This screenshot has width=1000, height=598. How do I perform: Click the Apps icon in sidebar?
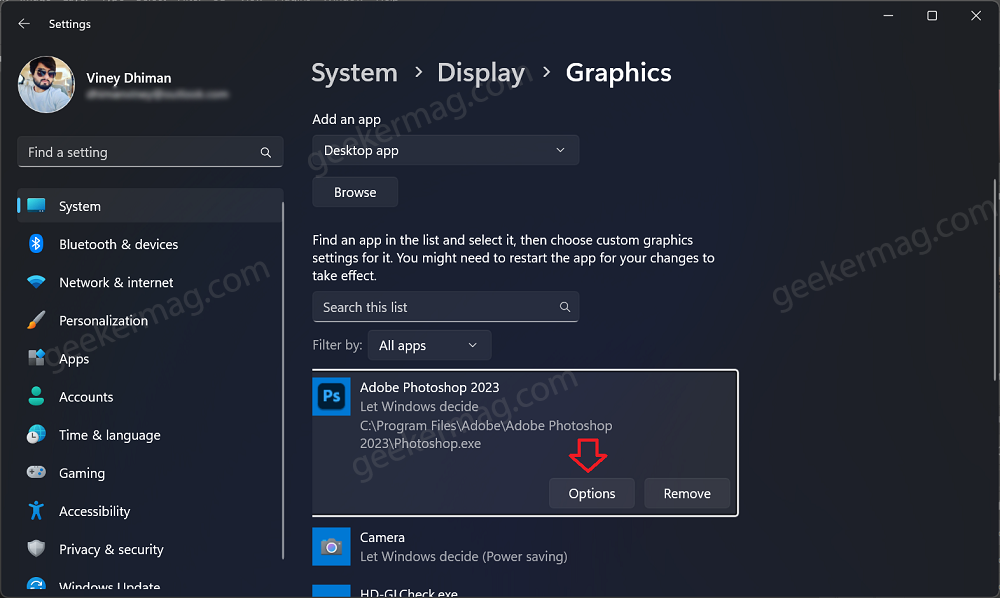[36, 358]
